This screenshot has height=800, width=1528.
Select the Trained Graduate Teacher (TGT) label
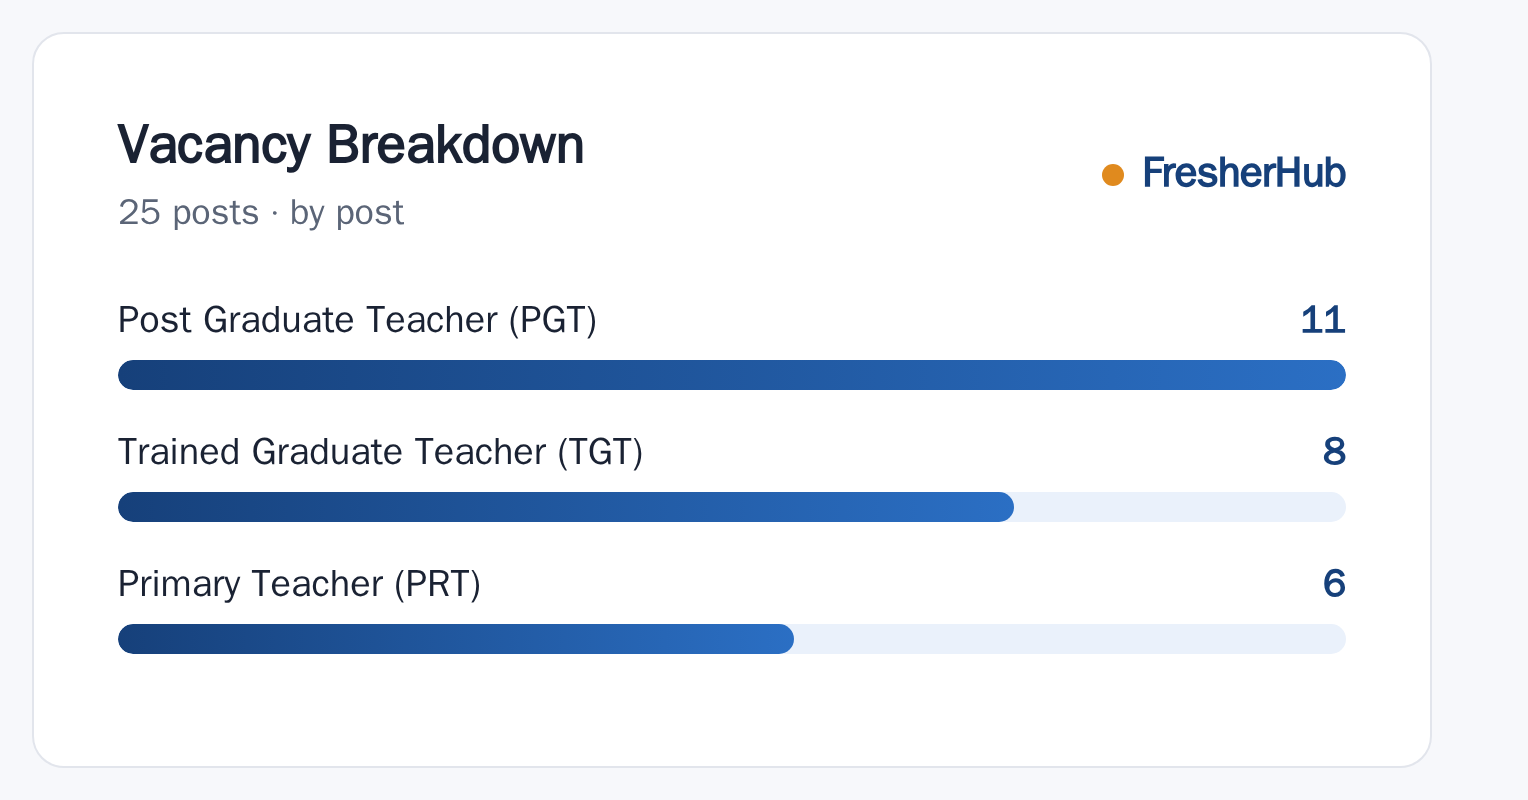click(380, 452)
